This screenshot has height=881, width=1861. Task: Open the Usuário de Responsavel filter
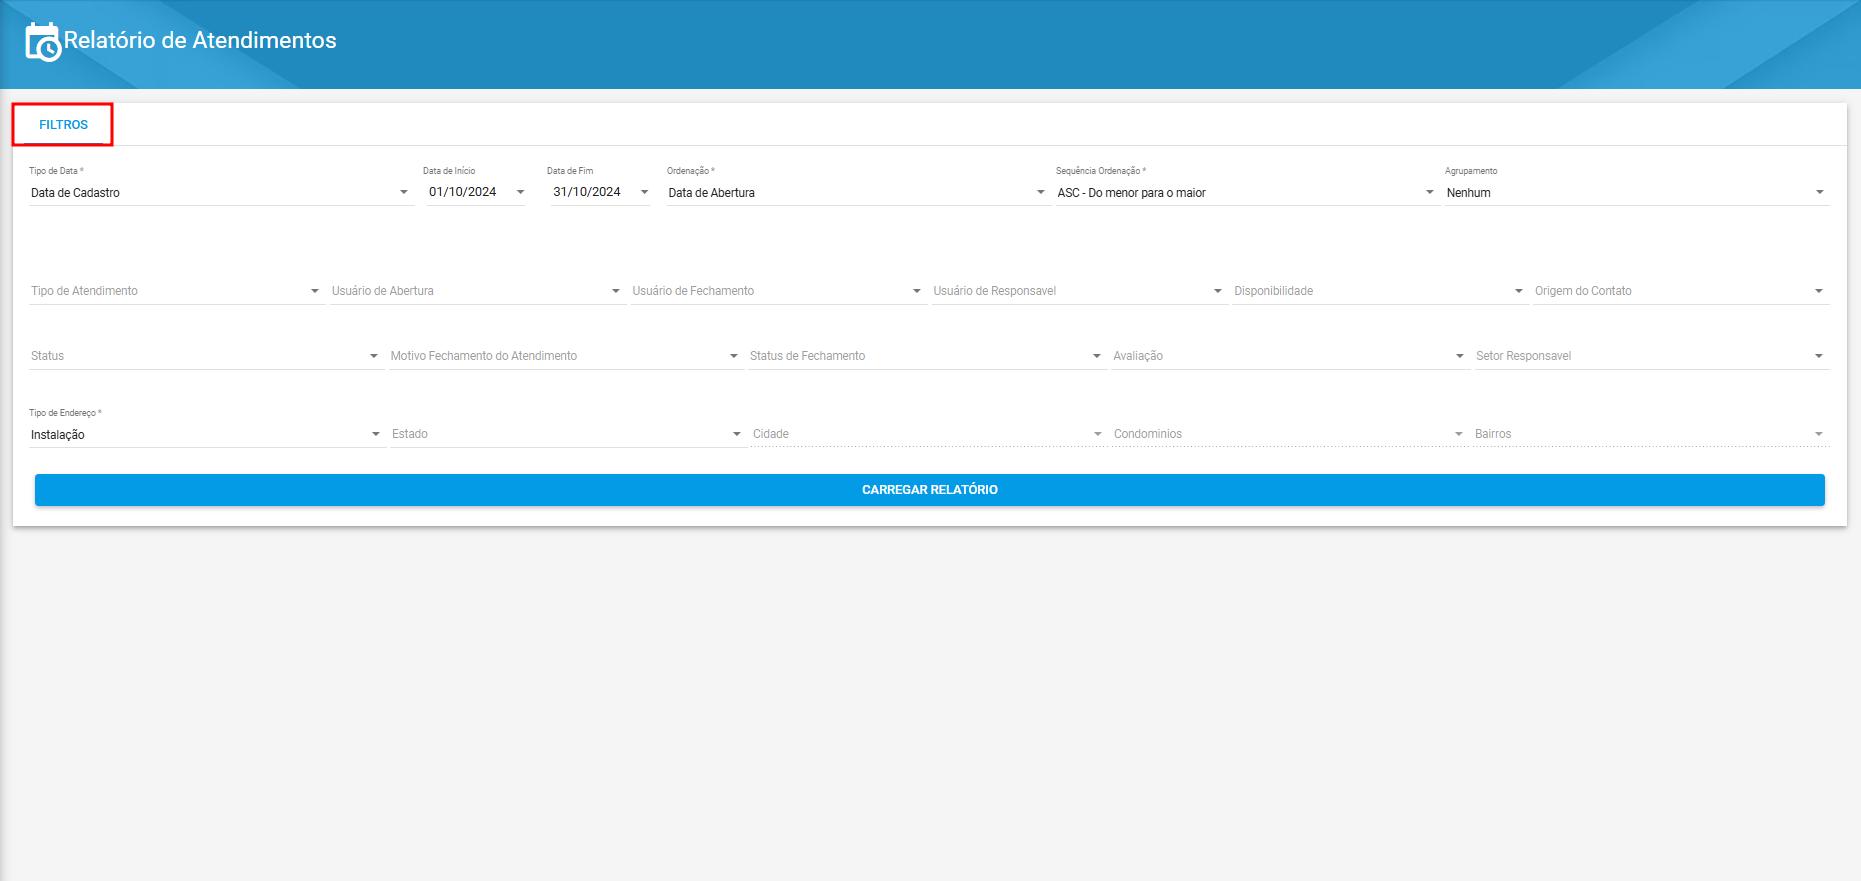click(1079, 291)
